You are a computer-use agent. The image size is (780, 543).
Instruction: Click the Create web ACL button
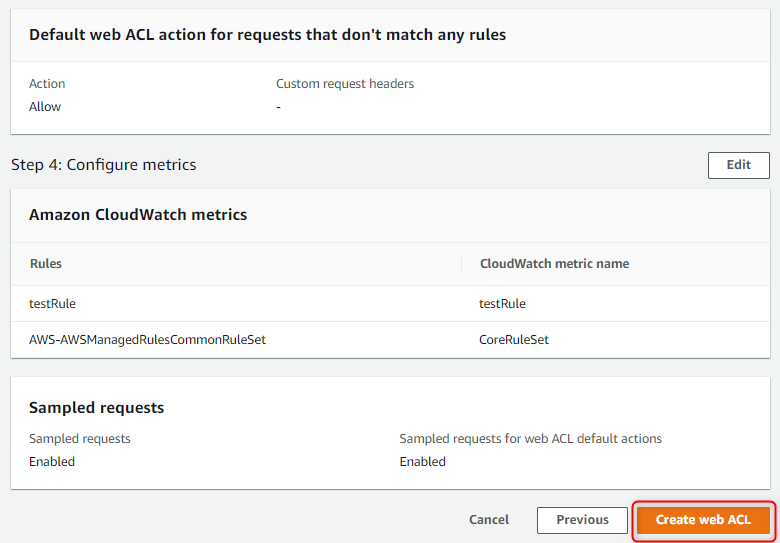tap(703, 520)
